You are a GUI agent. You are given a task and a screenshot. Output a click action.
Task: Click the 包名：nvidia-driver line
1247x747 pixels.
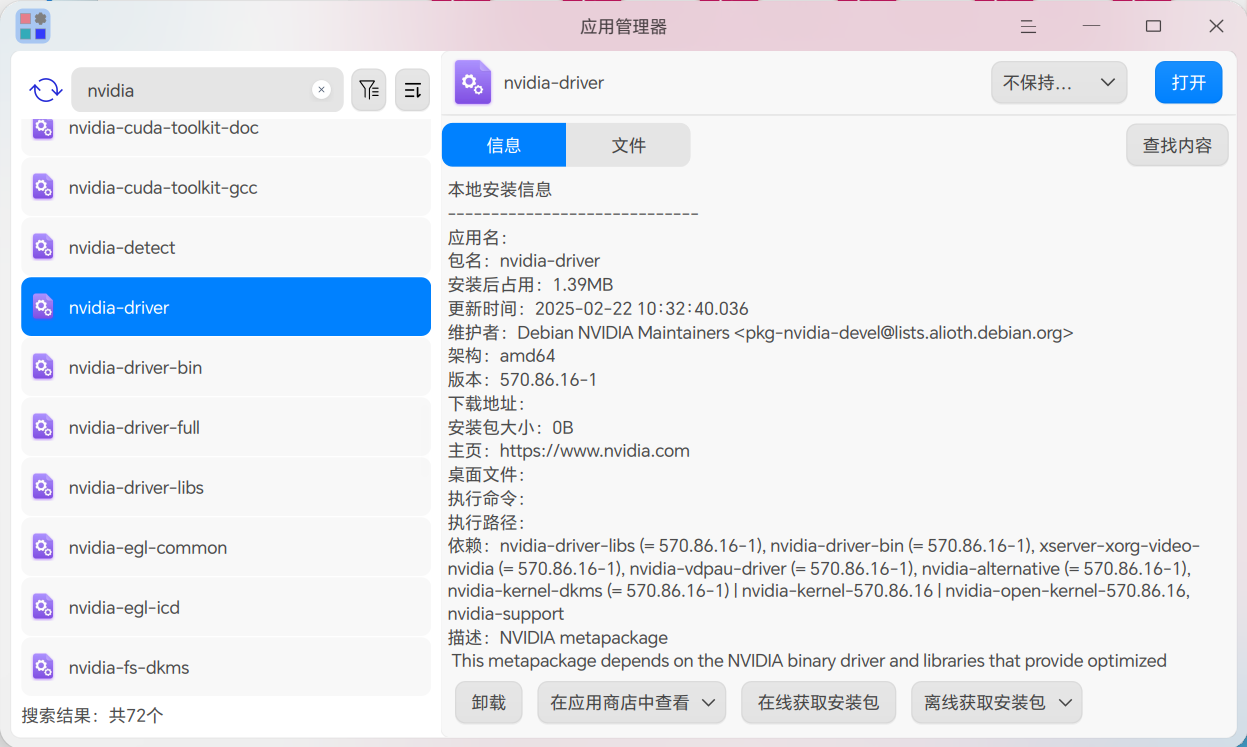pos(524,261)
